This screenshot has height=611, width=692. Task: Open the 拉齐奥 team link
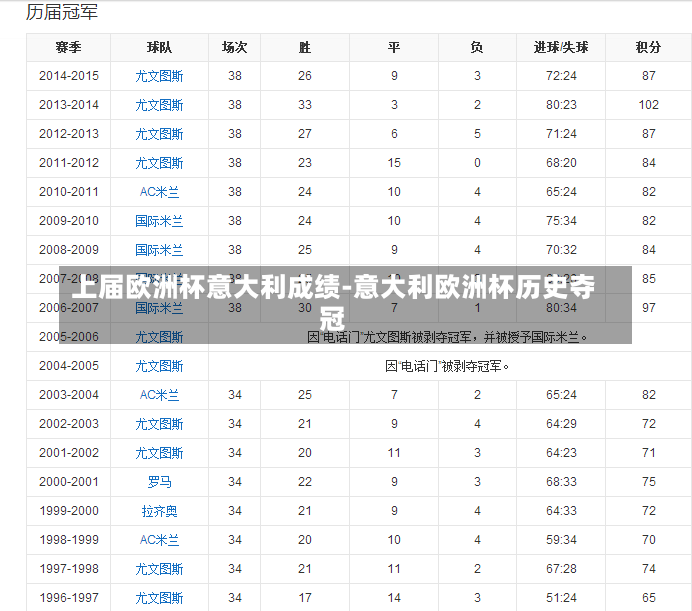[x=159, y=511]
